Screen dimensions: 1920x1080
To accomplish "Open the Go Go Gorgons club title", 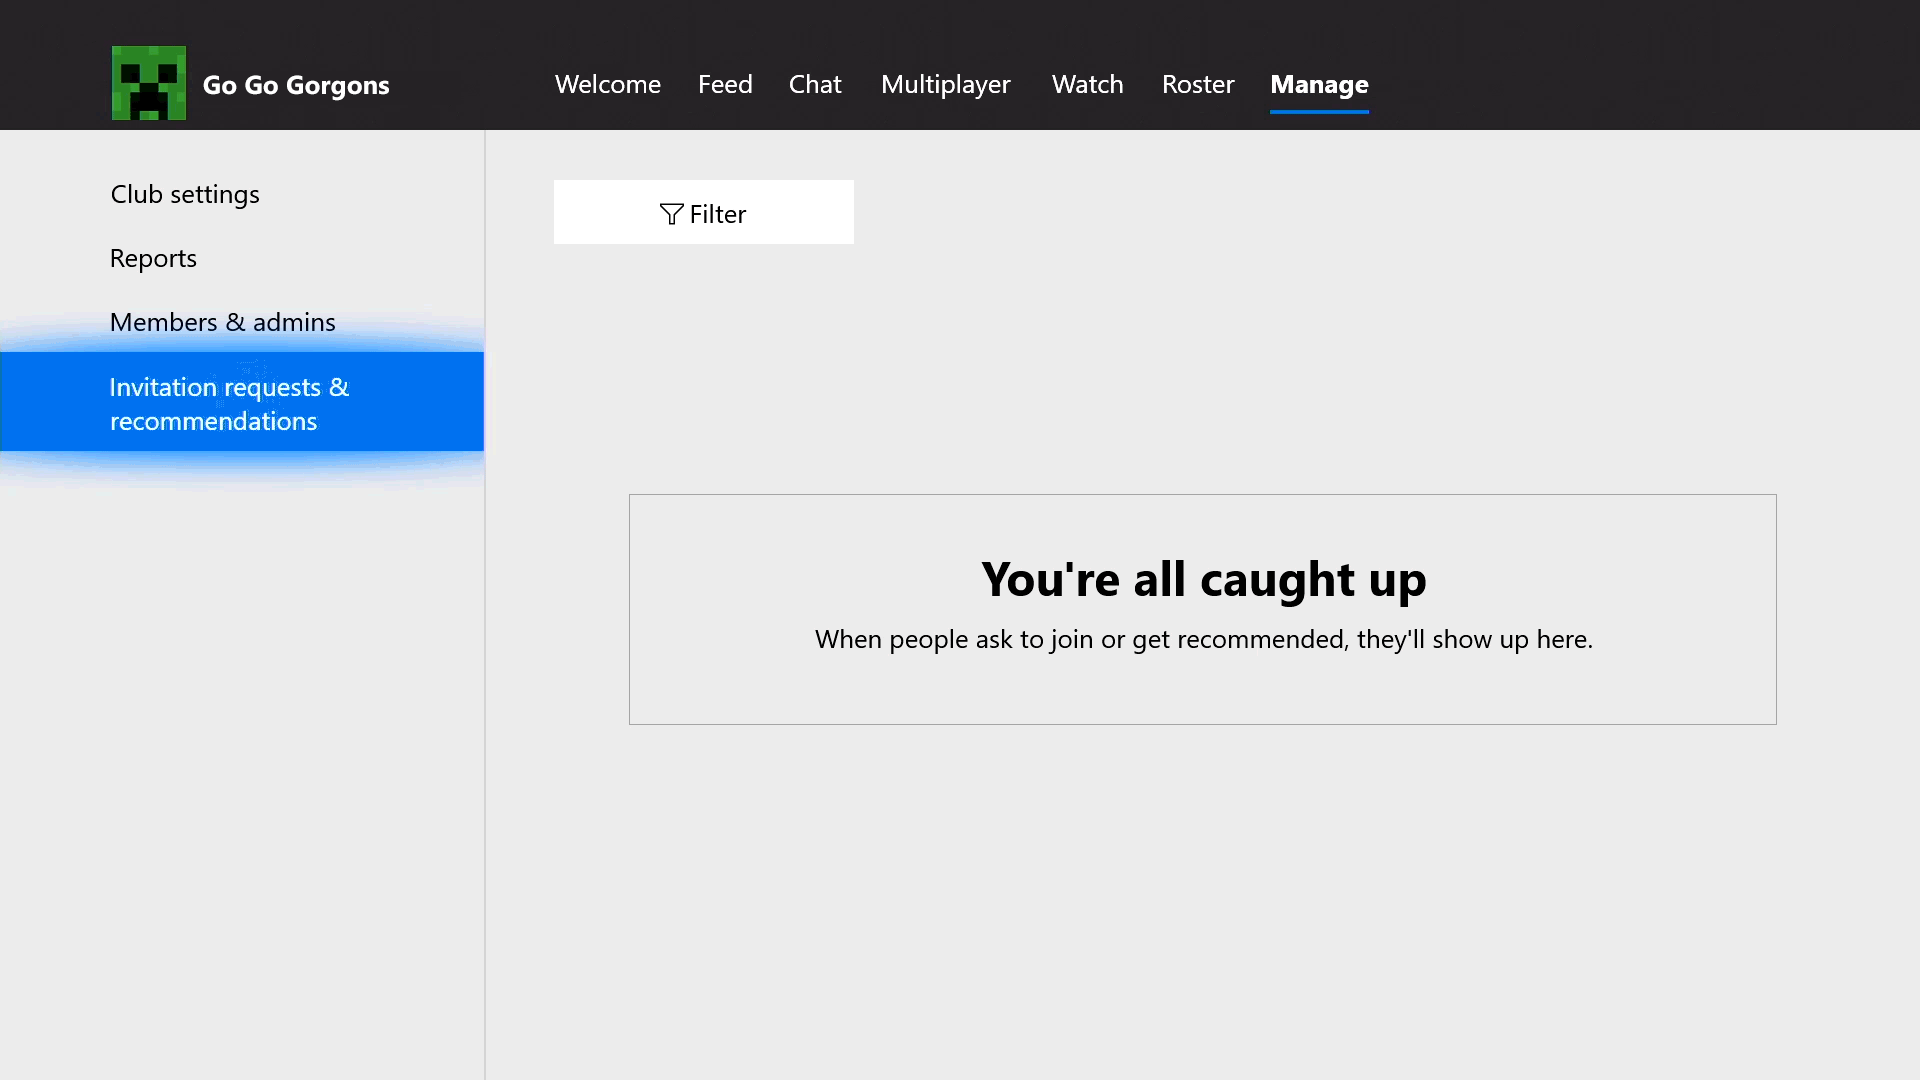I will [x=296, y=85].
